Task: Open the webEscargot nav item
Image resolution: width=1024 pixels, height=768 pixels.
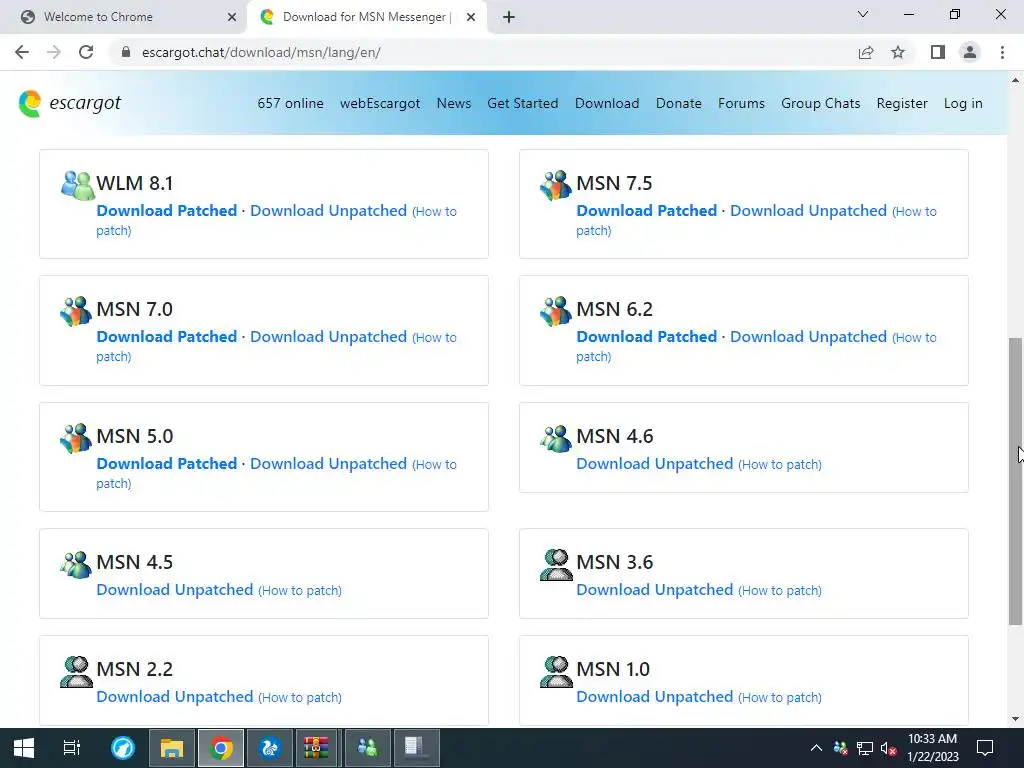Action: point(380,103)
